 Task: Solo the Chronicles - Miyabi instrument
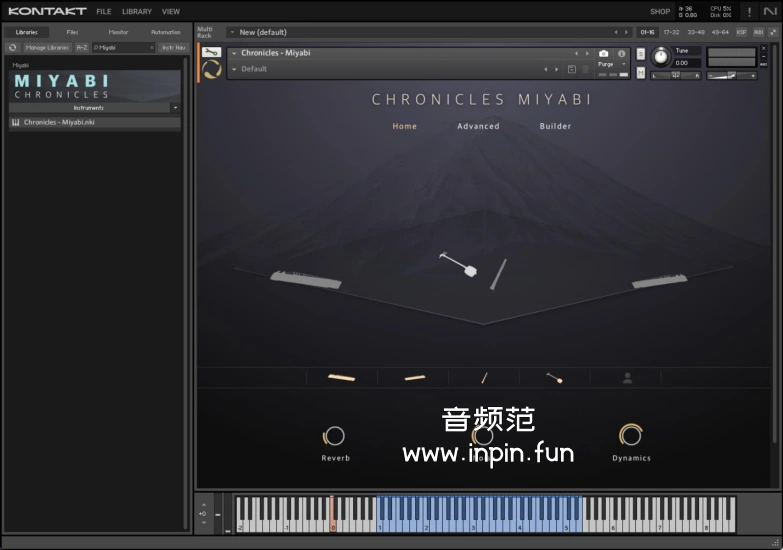(641, 54)
